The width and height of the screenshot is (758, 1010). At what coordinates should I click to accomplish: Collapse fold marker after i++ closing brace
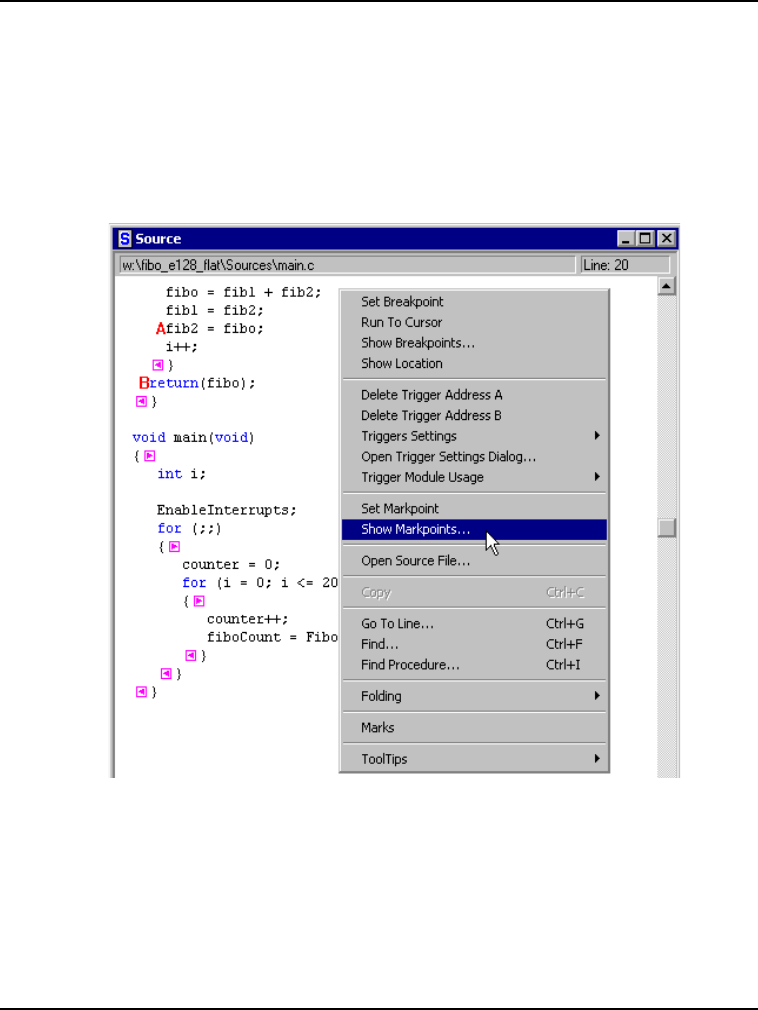(x=158, y=365)
